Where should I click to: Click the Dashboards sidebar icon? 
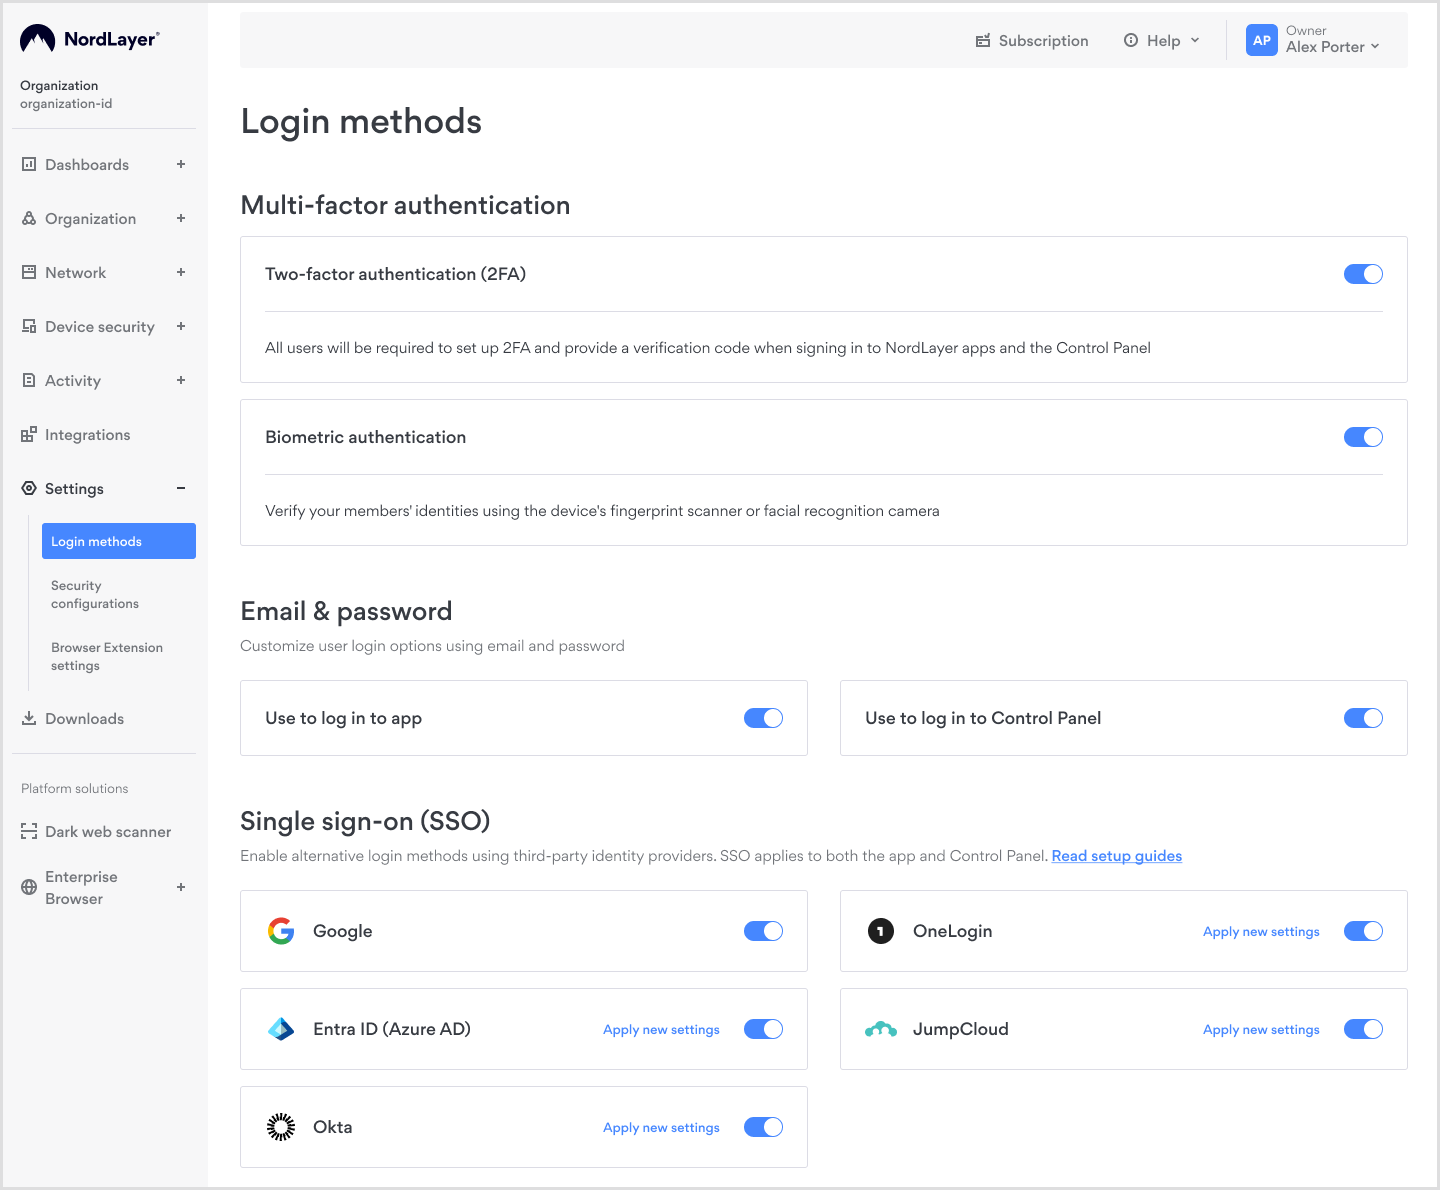click(x=29, y=164)
